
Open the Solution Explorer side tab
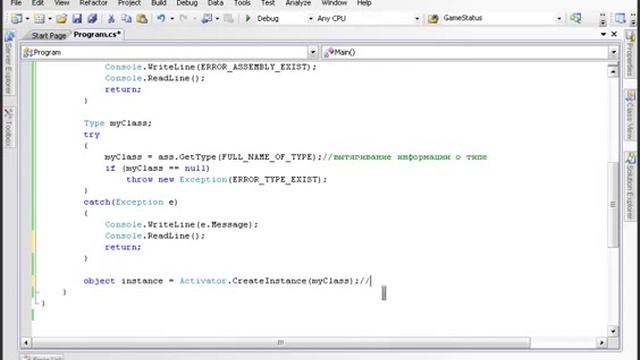[x=631, y=186]
